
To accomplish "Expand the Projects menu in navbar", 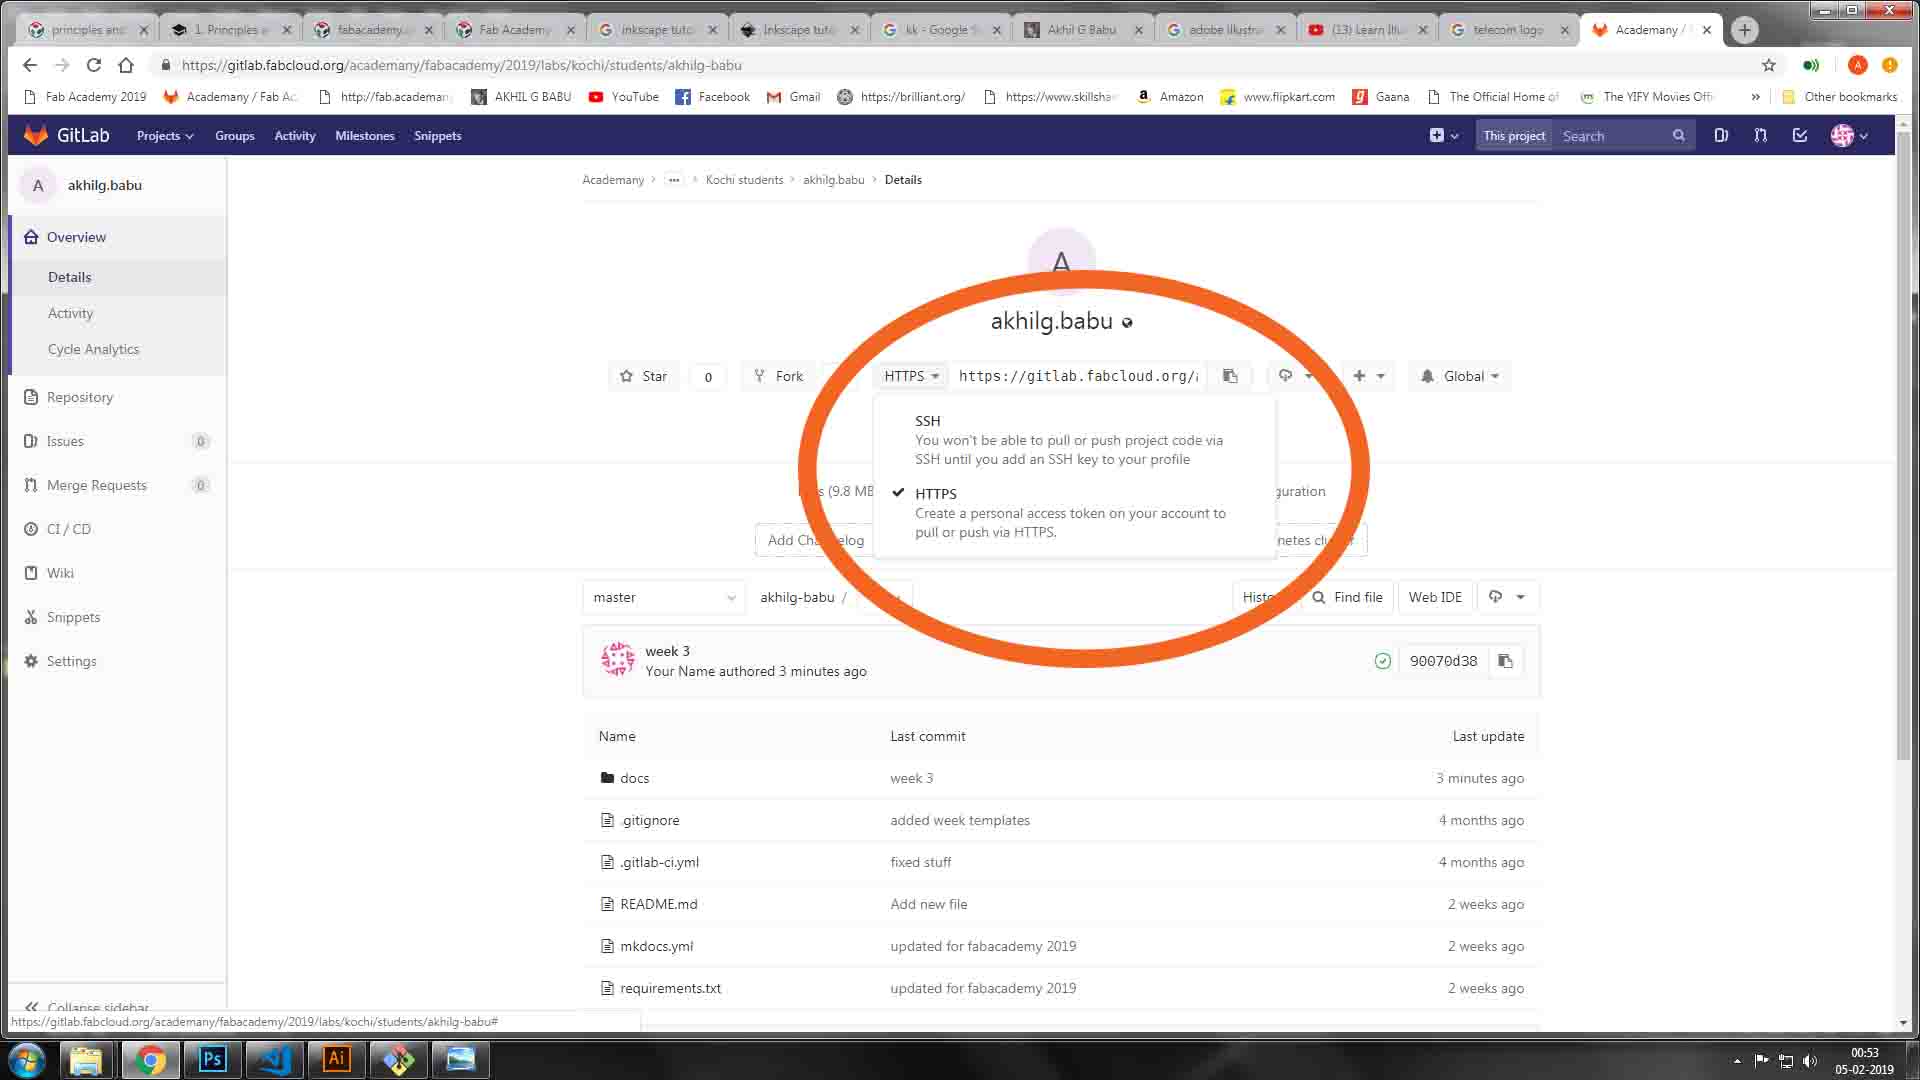I will (x=165, y=136).
